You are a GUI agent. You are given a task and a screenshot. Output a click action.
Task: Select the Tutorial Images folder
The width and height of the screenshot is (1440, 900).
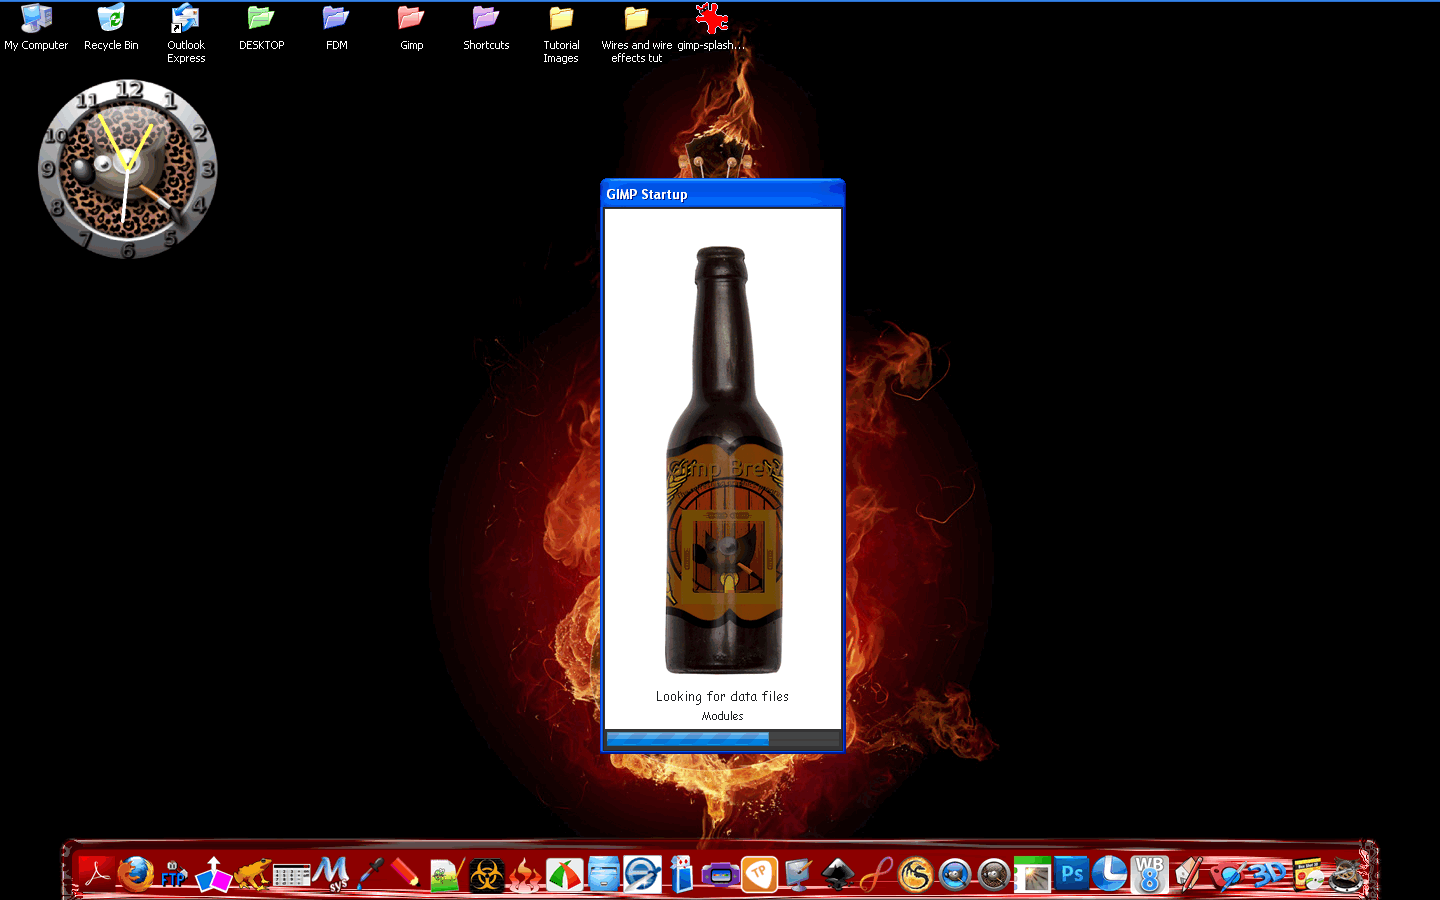tap(561, 33)
